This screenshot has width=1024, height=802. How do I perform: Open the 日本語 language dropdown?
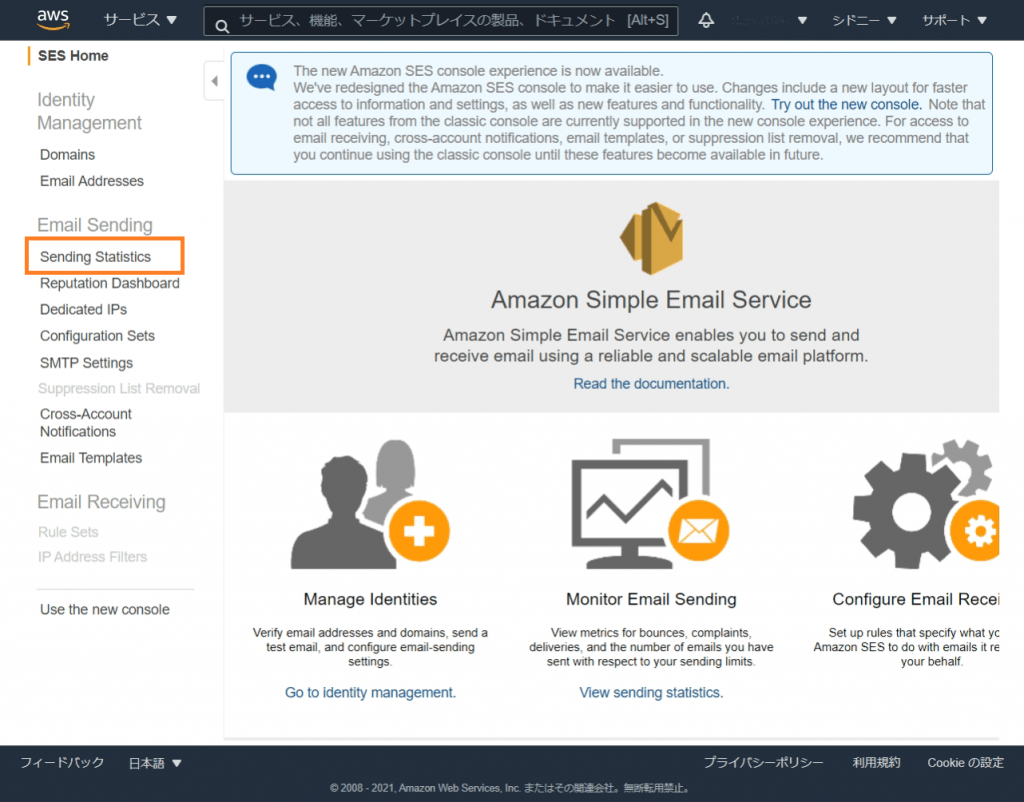(155, 763)
